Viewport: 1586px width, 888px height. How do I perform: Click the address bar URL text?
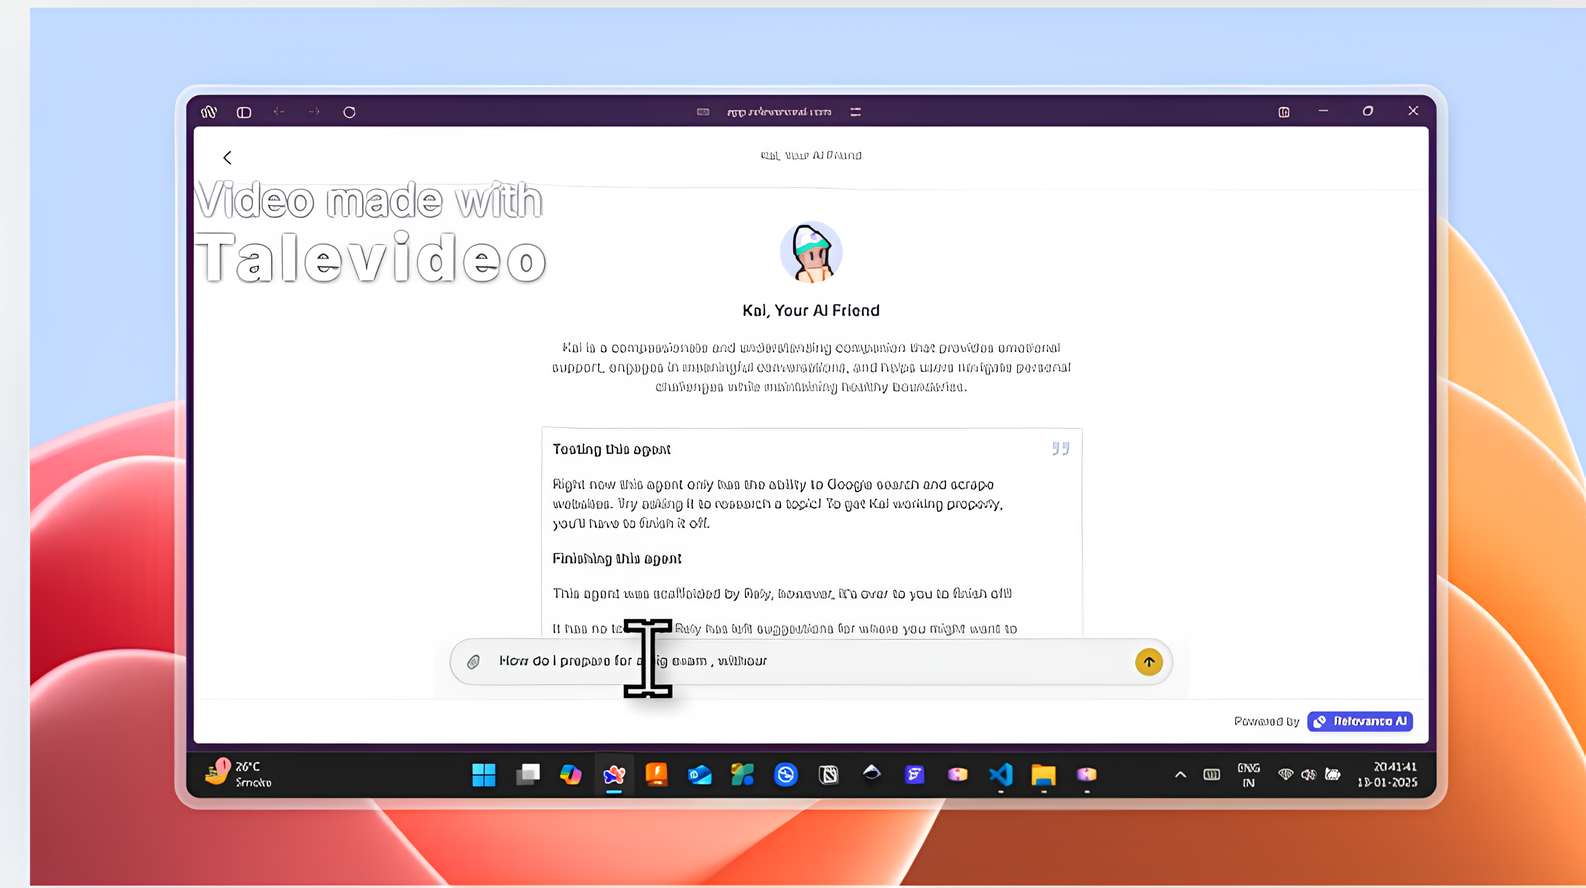tap(779, 112)
